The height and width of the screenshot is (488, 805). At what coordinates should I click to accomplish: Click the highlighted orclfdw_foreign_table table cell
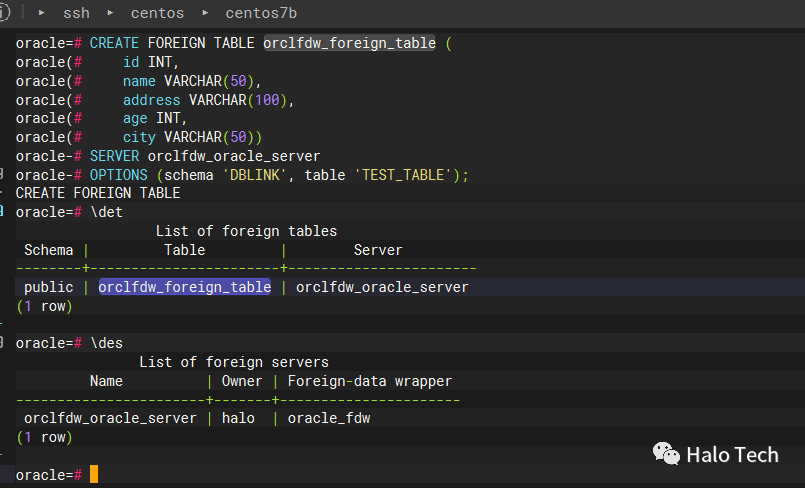(x=185, y=287)
